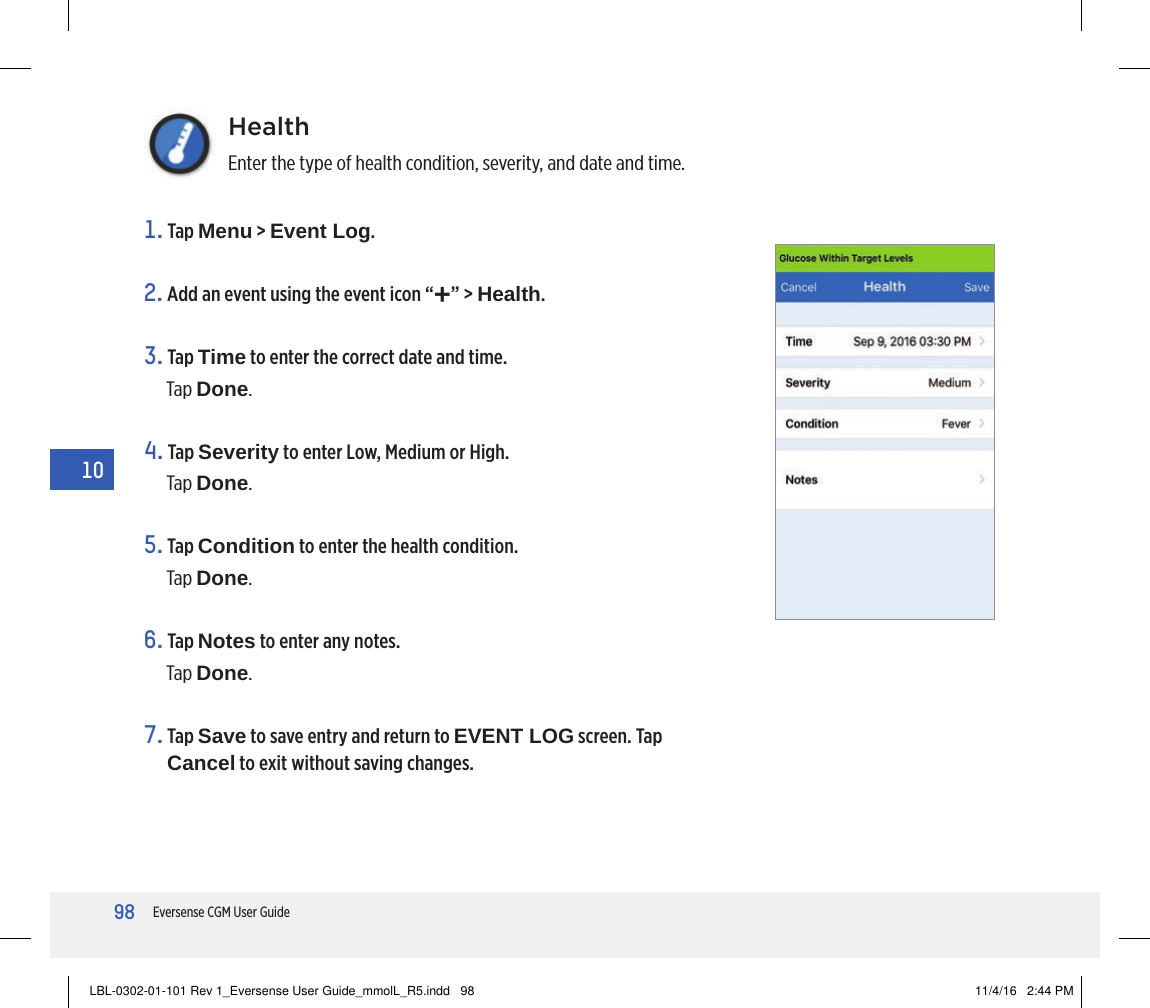Tap Save in the Health screen
The image size is (1150, 1008).
(x=976, y=288)
